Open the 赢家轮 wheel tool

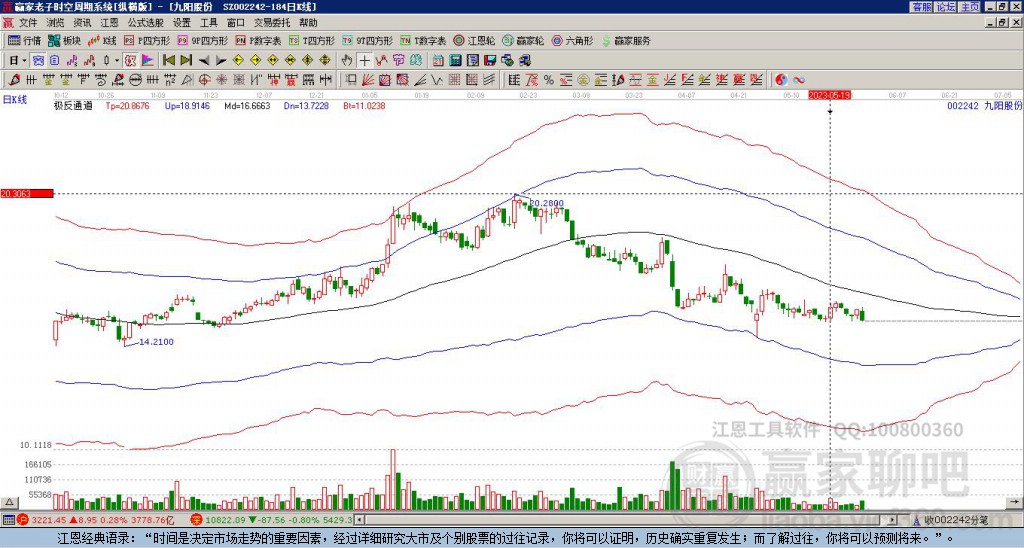click(523, 40)
